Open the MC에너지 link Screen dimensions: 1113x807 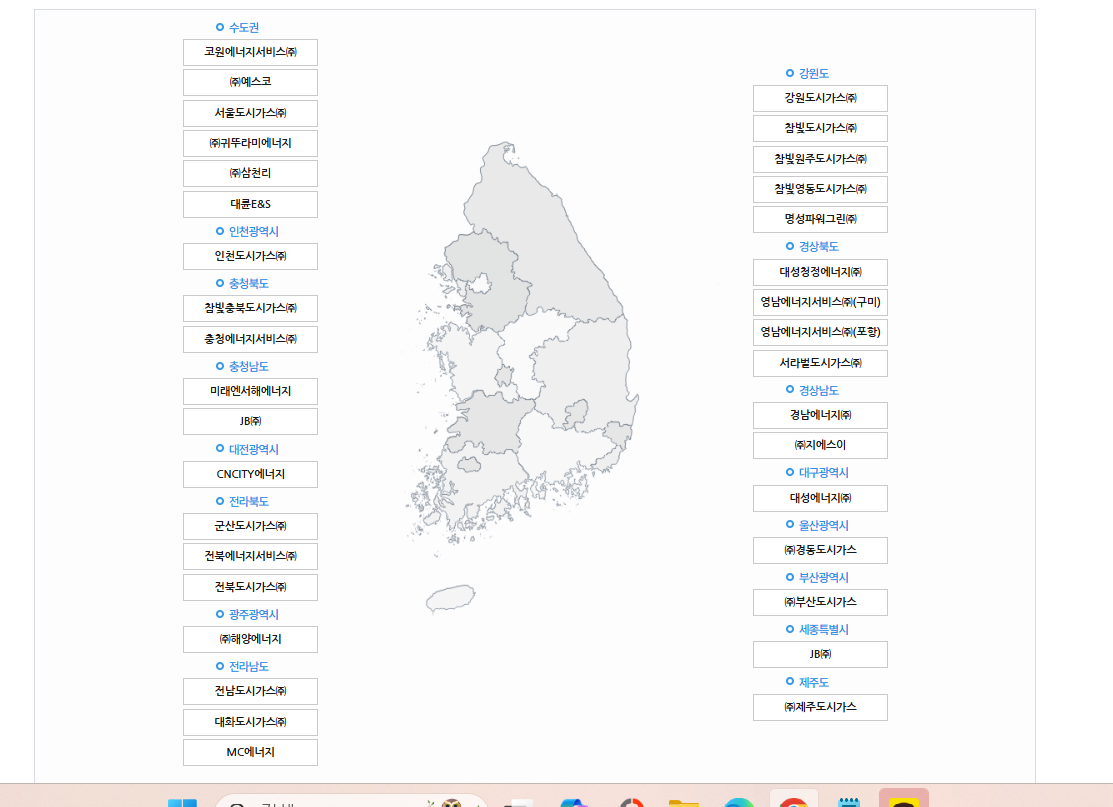coord(250,752)
